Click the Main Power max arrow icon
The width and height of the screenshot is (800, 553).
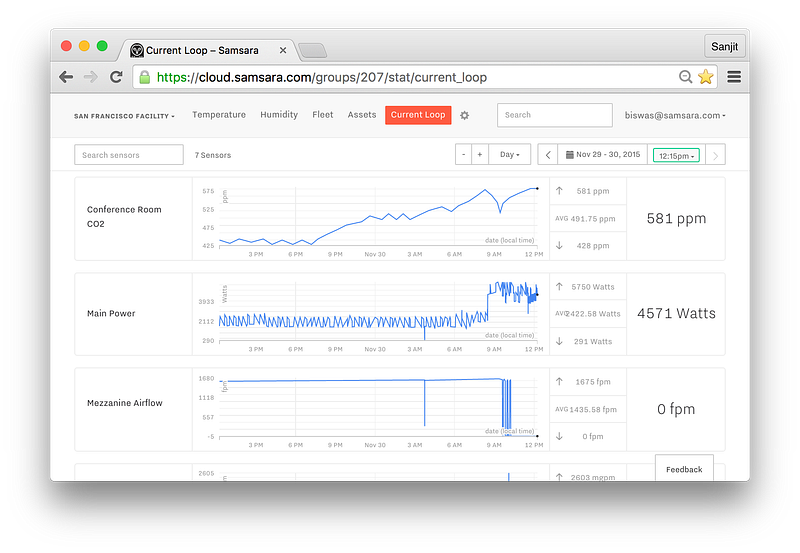[x=559, y=287]
